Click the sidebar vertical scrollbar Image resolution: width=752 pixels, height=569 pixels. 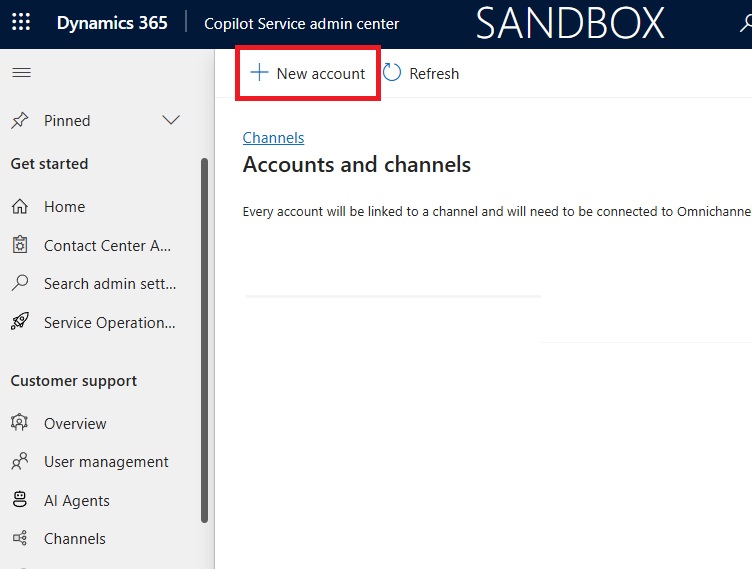[x=204, y=340]
